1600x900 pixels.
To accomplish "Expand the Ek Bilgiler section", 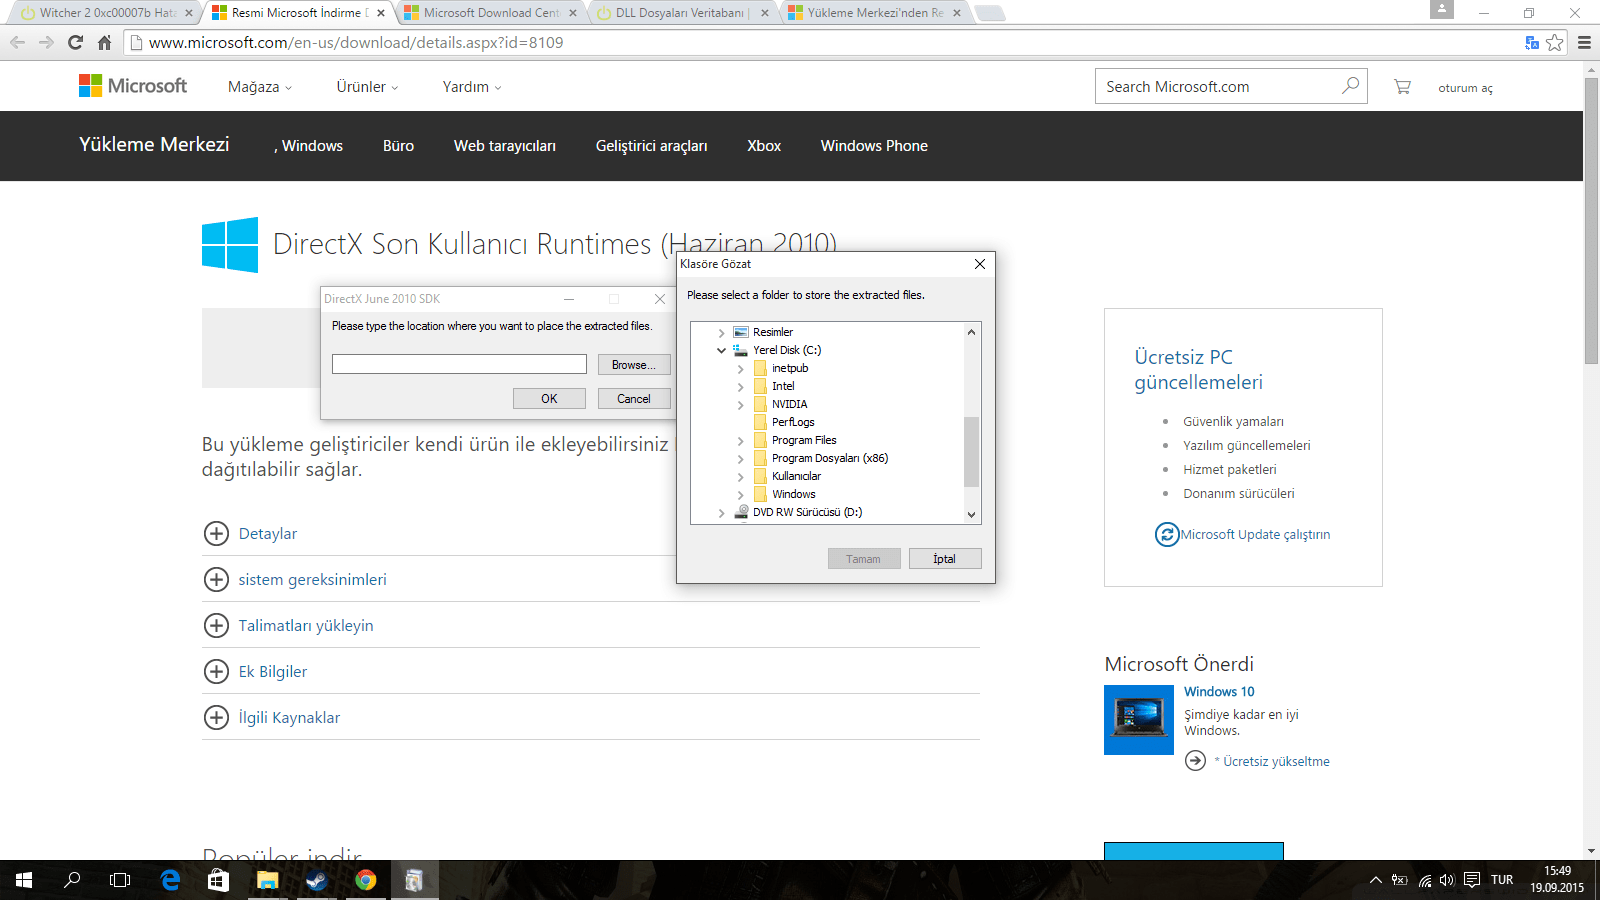I will click(216, 671).
